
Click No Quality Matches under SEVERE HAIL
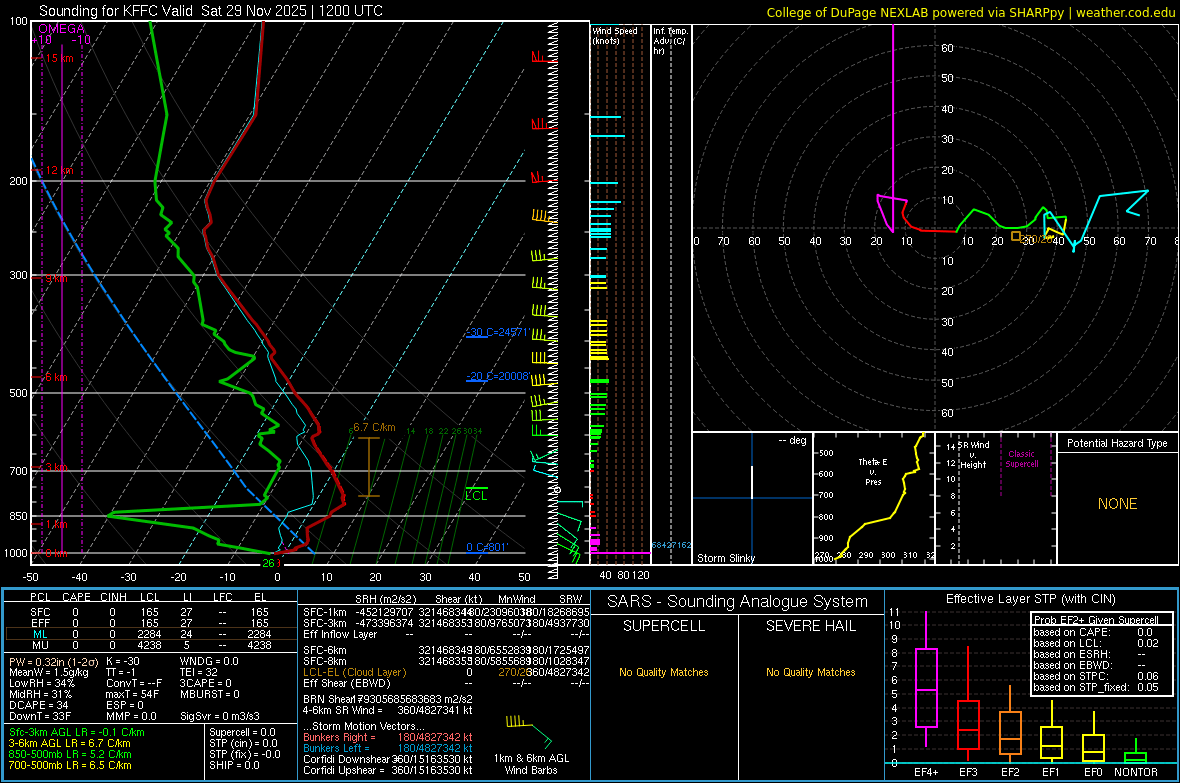coord(810,672)
